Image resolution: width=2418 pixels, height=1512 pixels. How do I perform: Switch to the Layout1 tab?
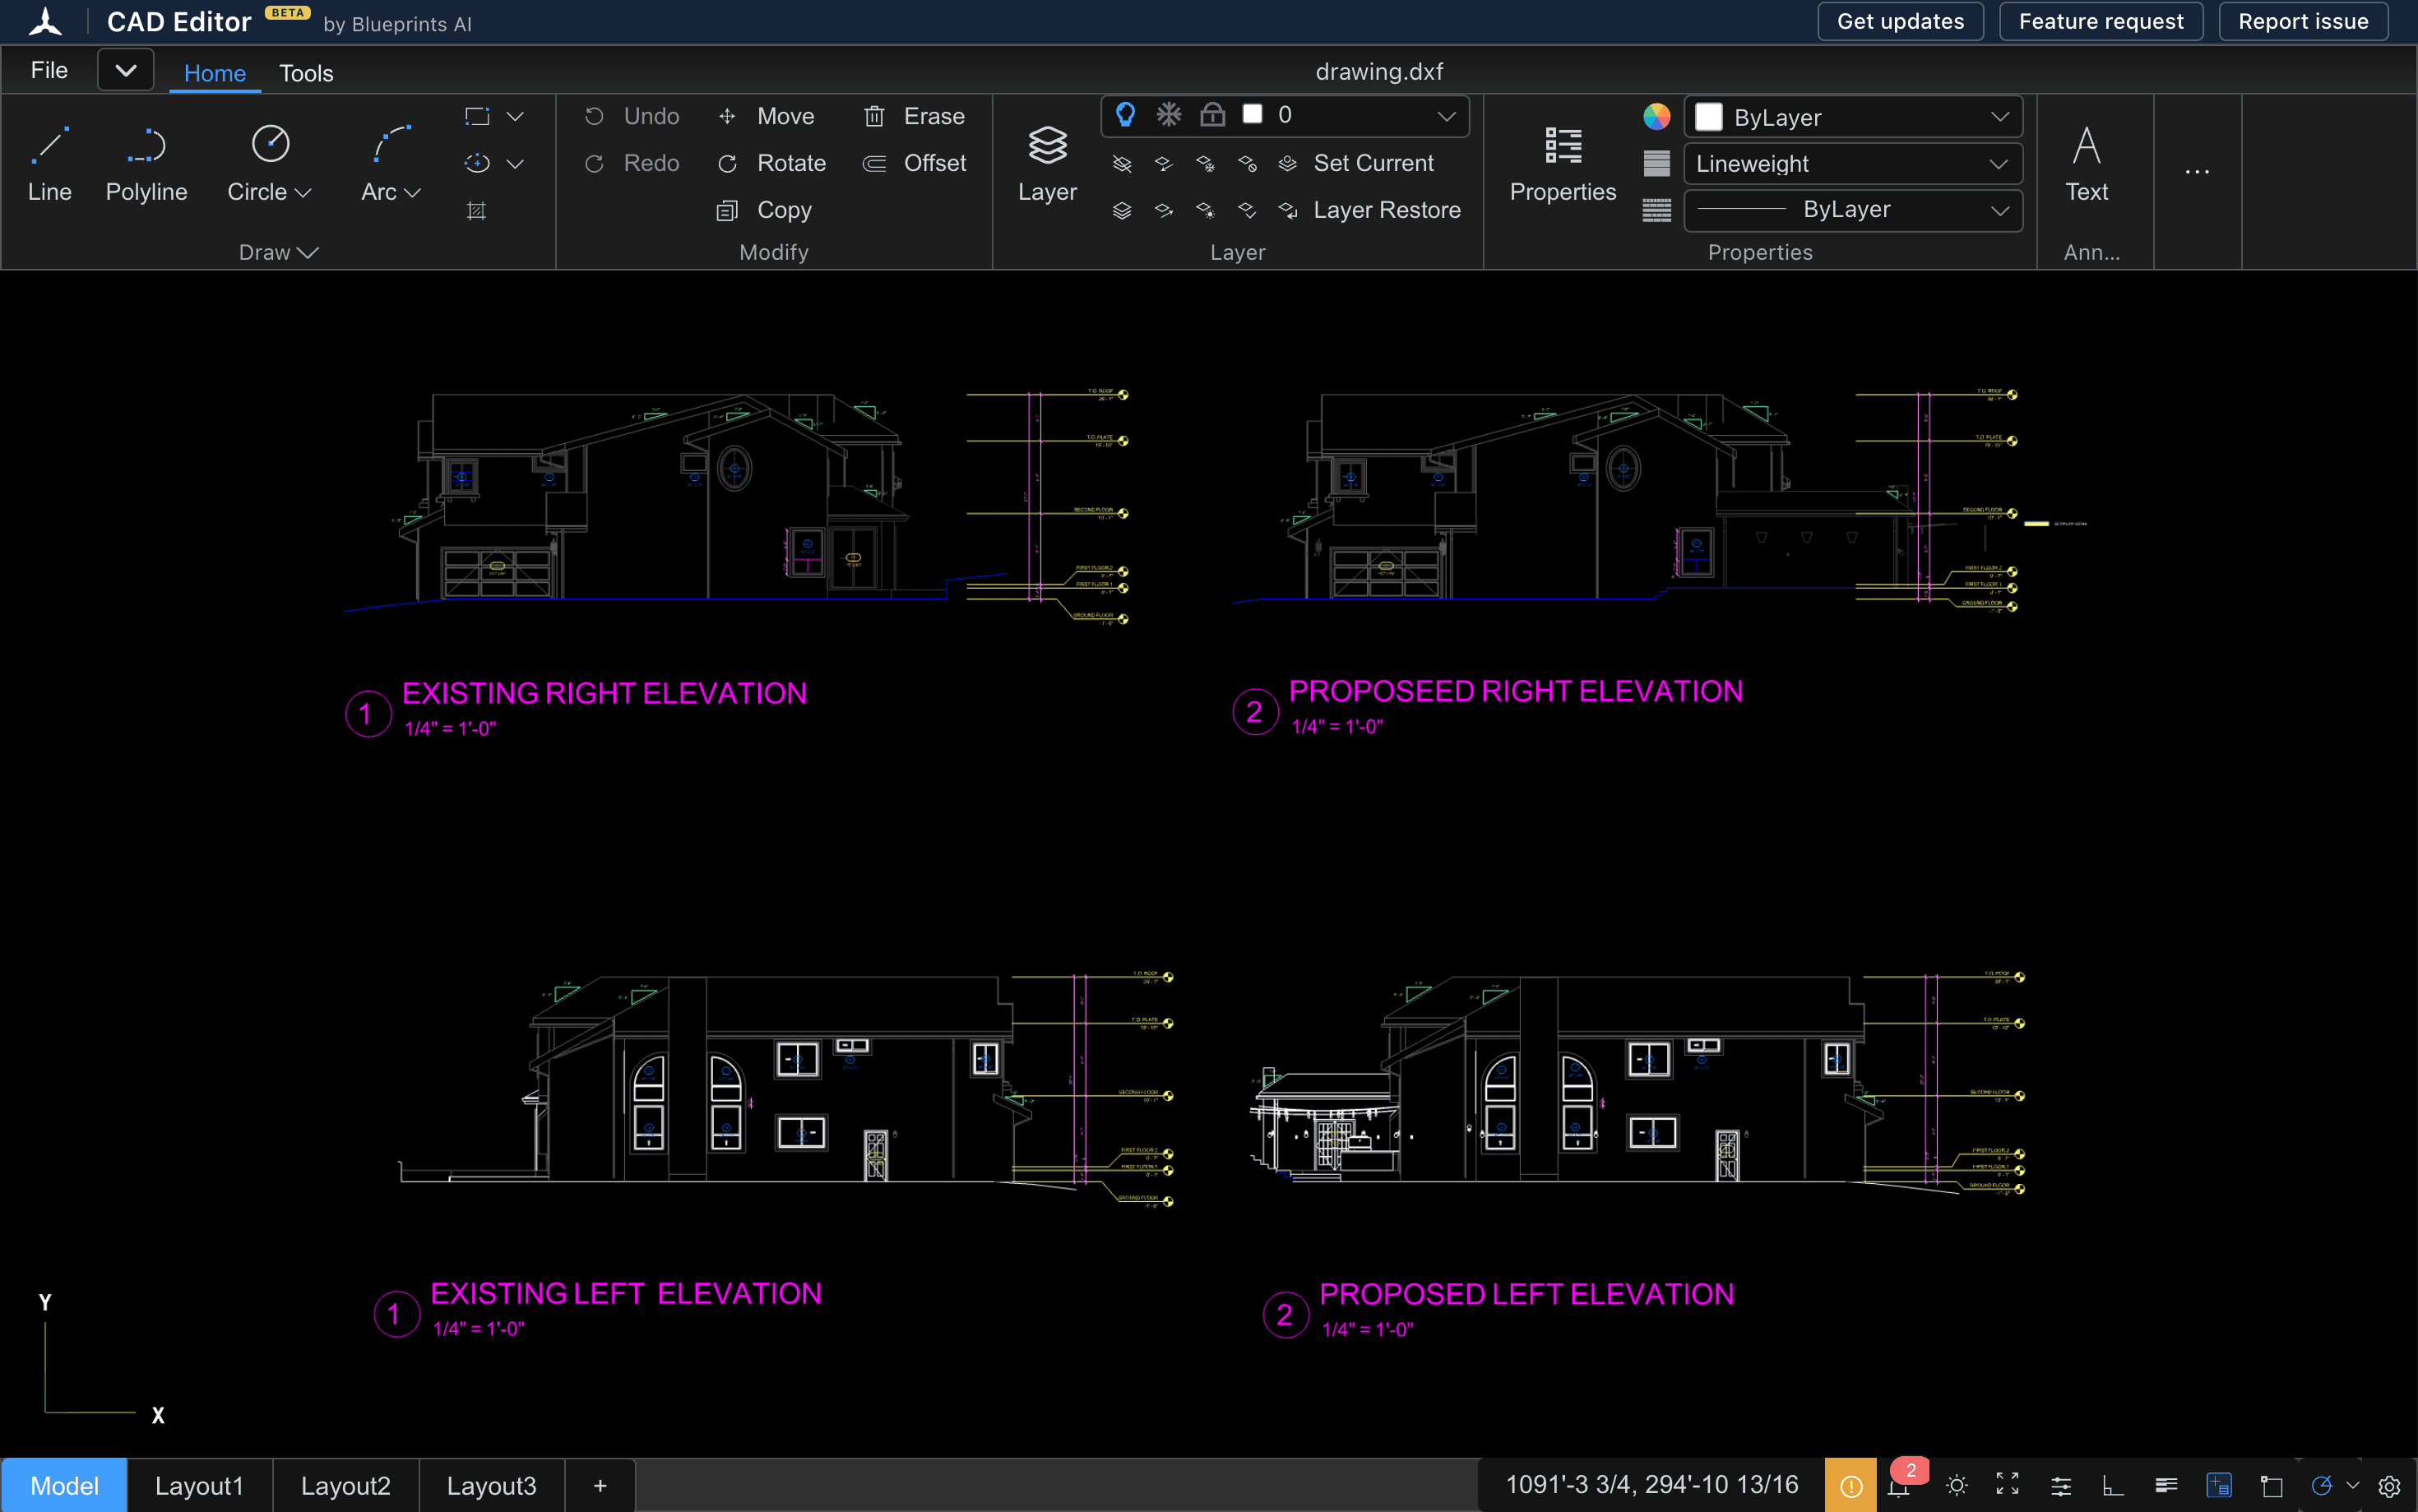click(199, 1485)
